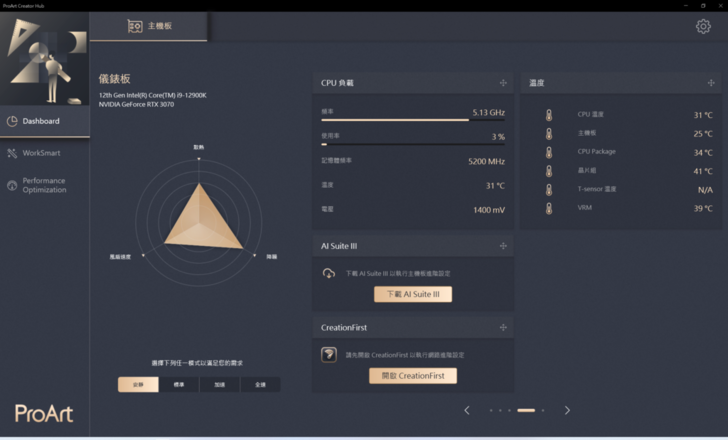This screenshot has width=728, height=440.
Task: Click the AI Suite III panel title
Action: pos(339,246)
